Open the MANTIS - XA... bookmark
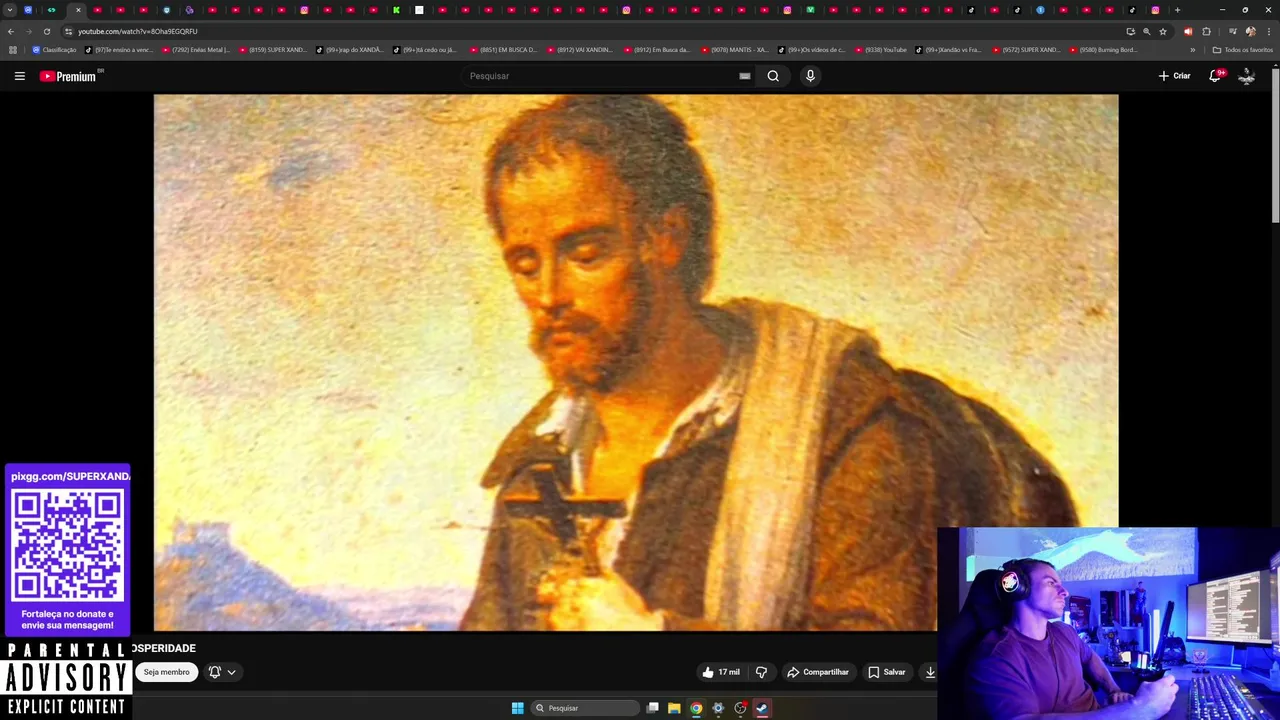The width and height of the screenshot is (1280, 720). click(734, 50)
